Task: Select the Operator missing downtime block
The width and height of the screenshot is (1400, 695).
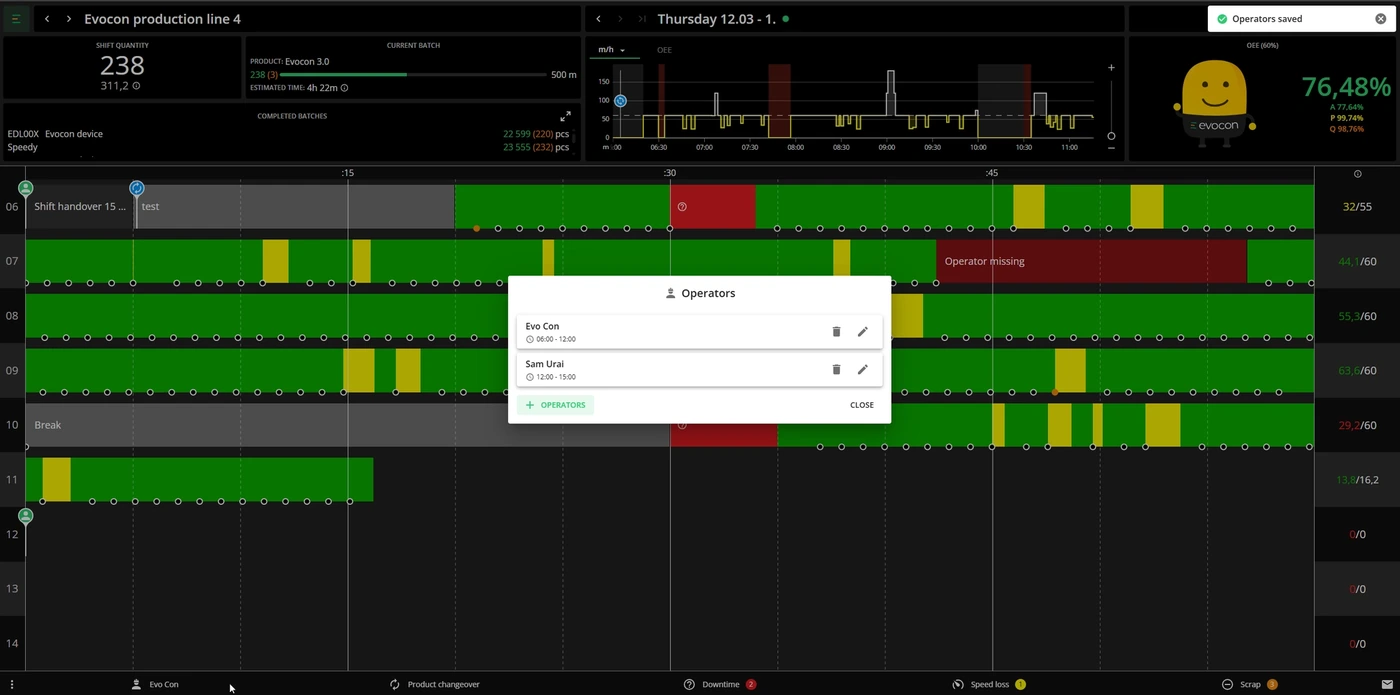Action: coord(1091,261)
